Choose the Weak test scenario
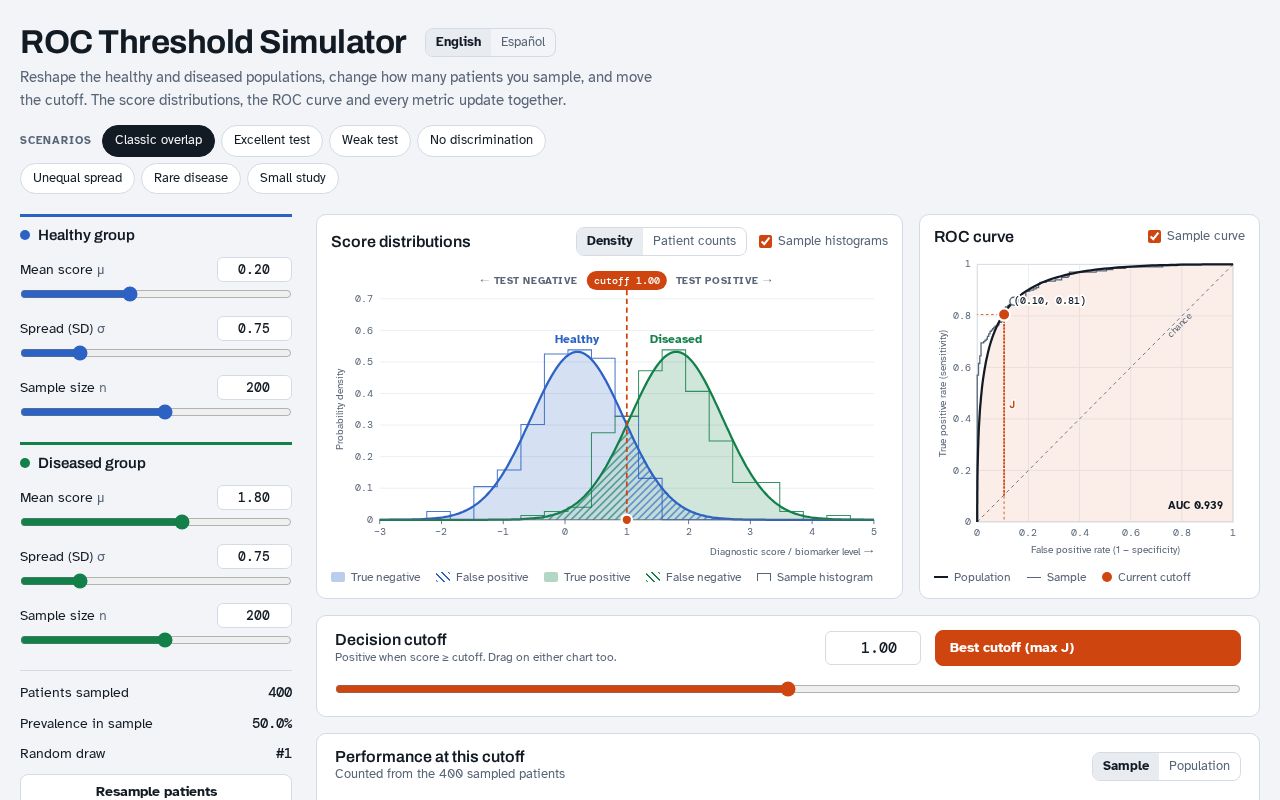 click(x=370, y=140)
